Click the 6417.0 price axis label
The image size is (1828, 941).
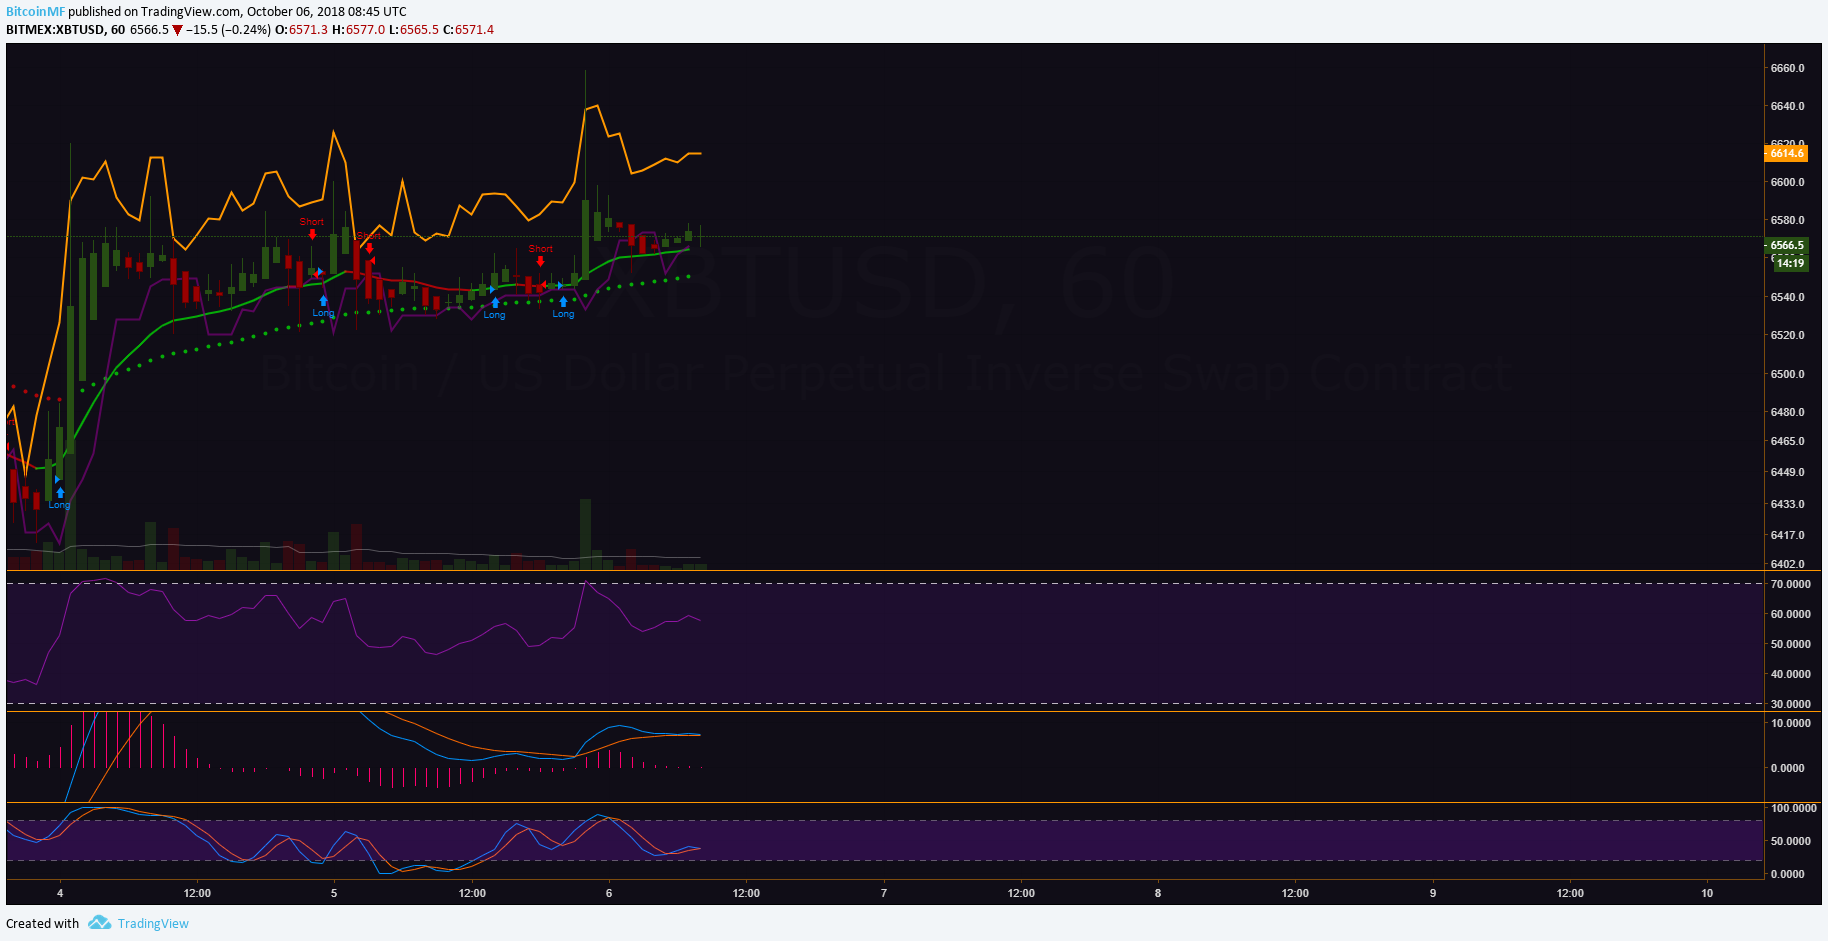(x=1787, y=535)
